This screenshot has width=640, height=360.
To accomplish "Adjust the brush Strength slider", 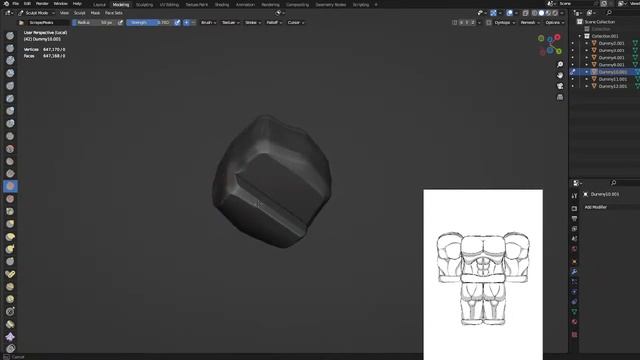I will pyautogui.click(x=150, y=22).
